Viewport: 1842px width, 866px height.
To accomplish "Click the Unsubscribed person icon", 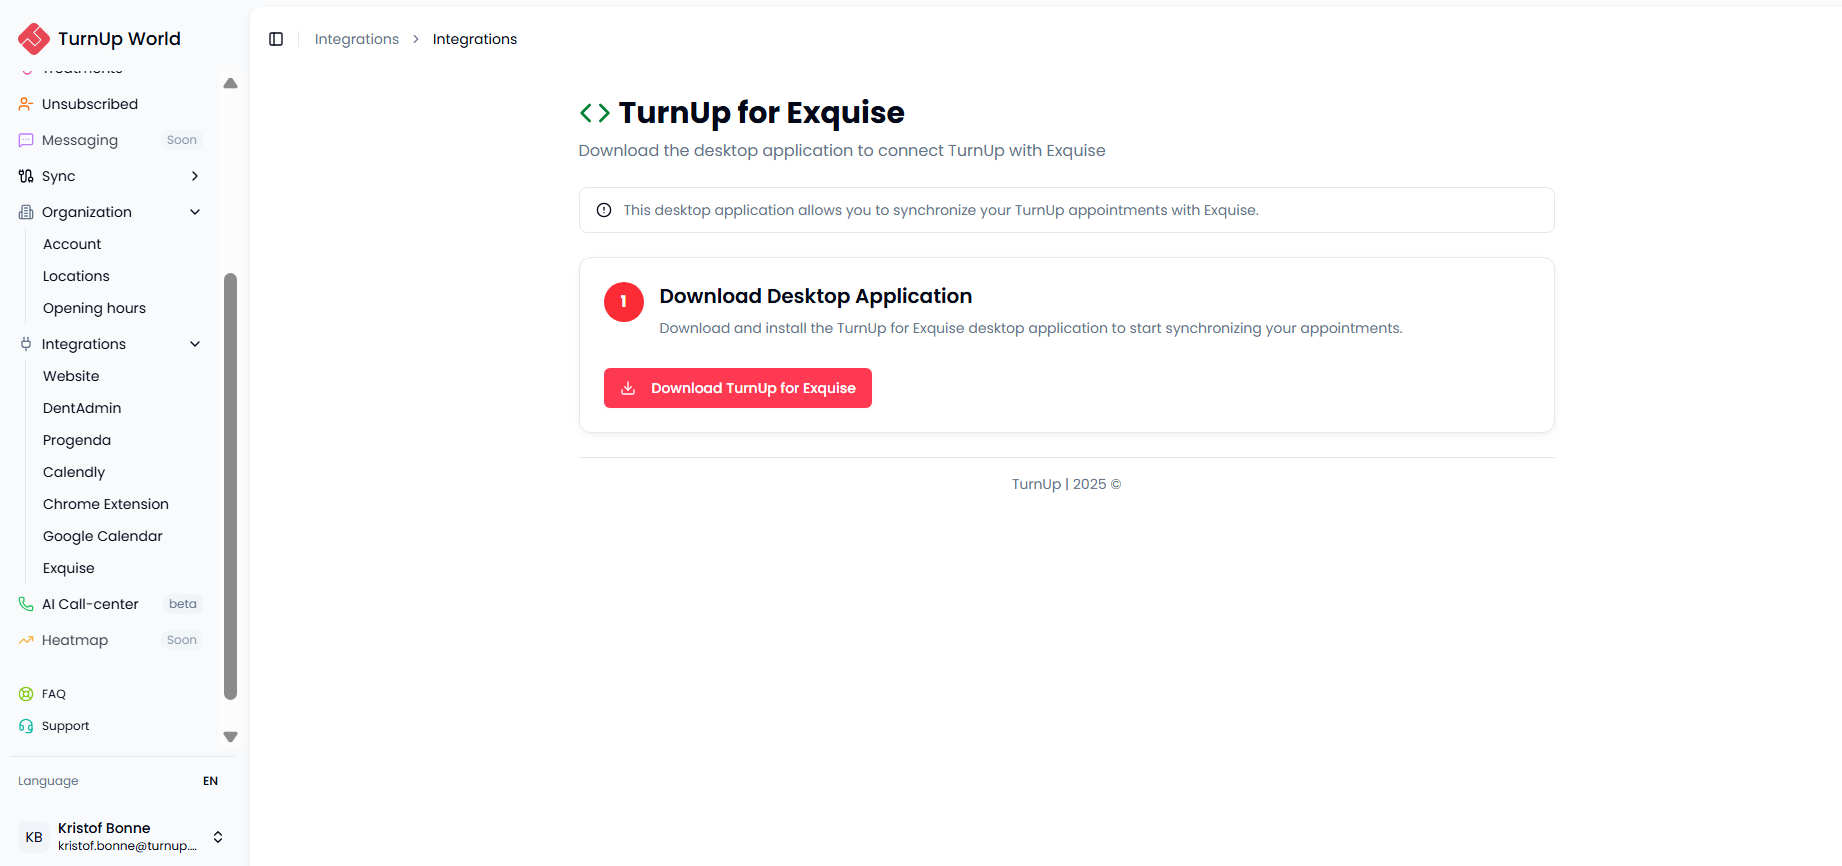I will [26, 104].
